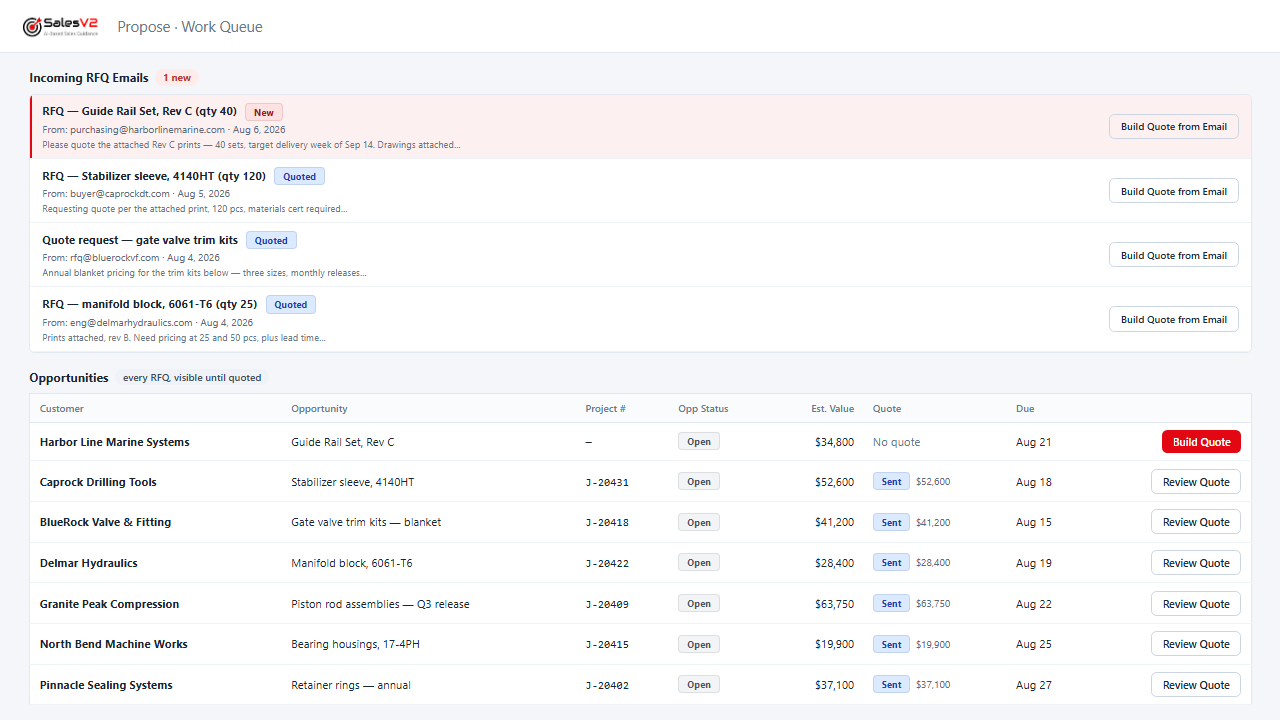Click the New badge on Guide Rail email
This screenshot has height=720, width=1280.
pos(264,112)
